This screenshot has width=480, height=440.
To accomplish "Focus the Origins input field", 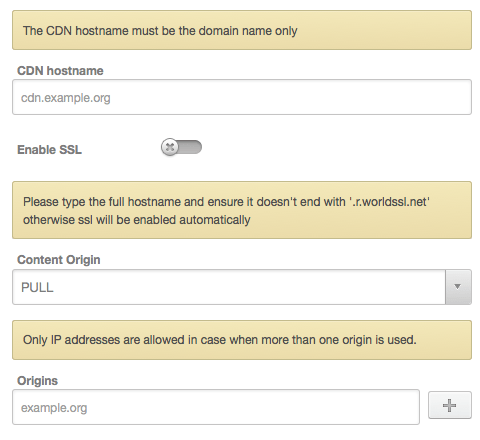I will point(216,407).
